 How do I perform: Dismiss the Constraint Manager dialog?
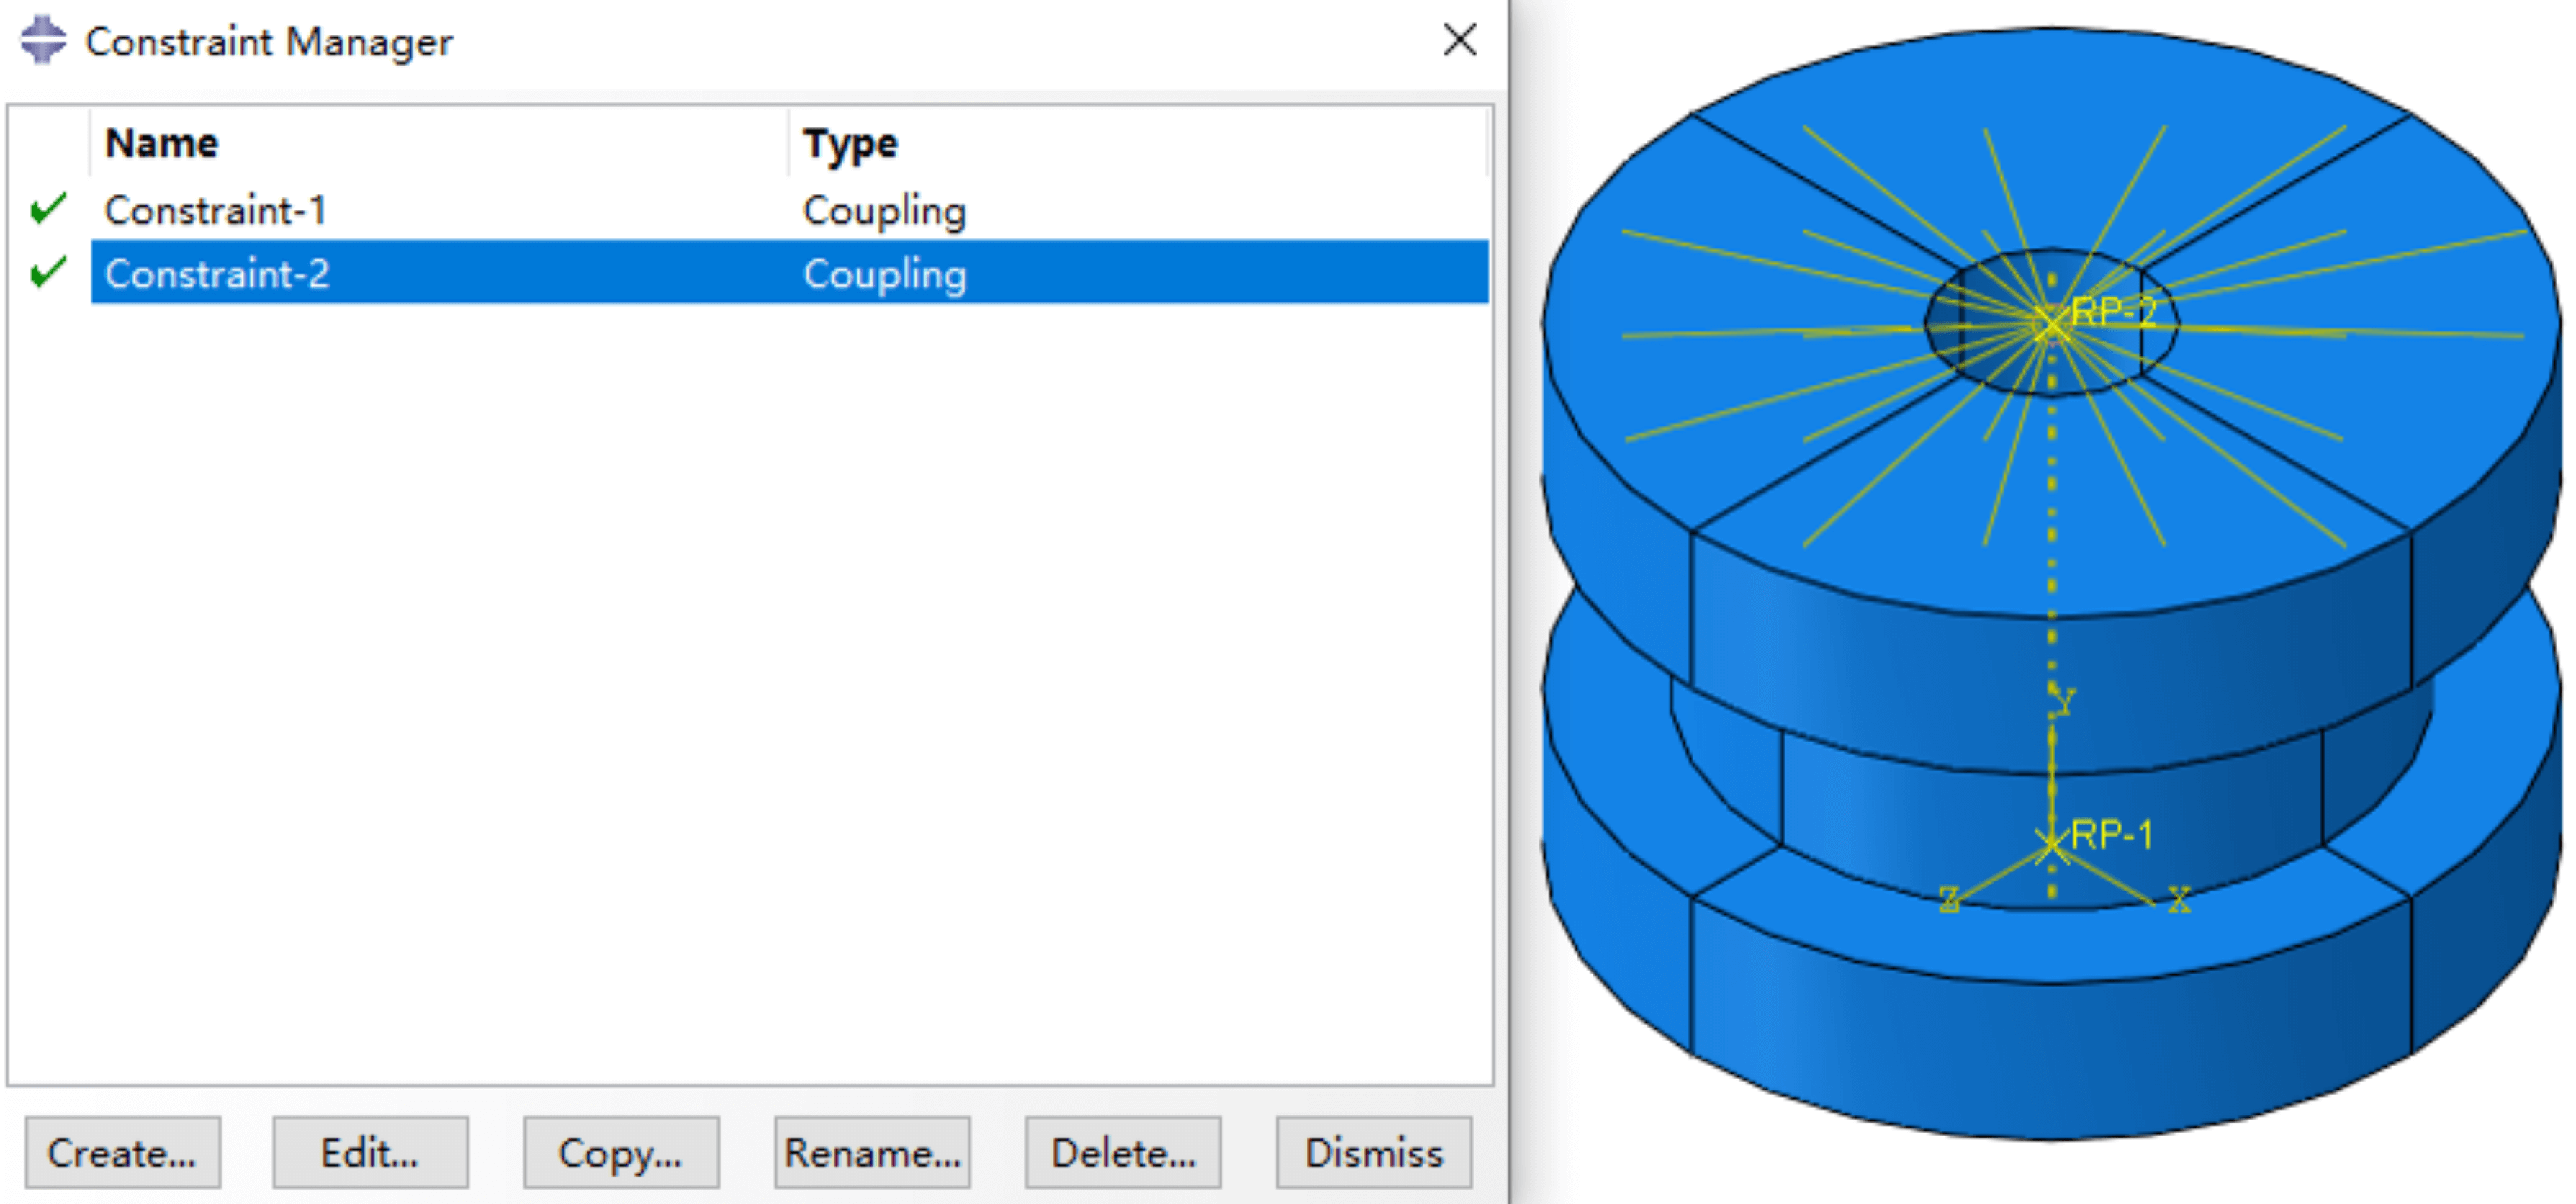click(x=1374, y=1153)
